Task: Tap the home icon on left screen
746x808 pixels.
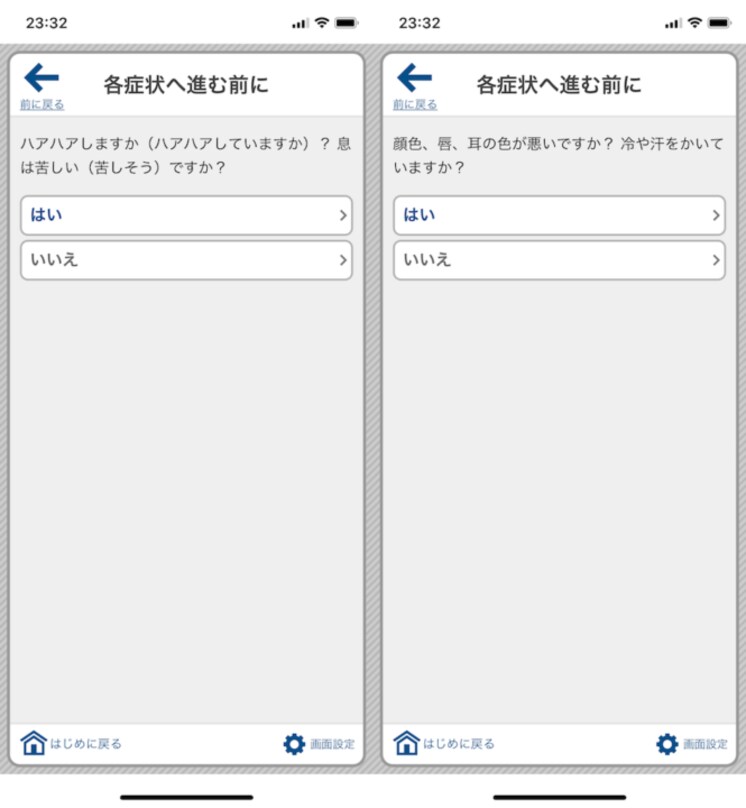Action: (33, 743)
